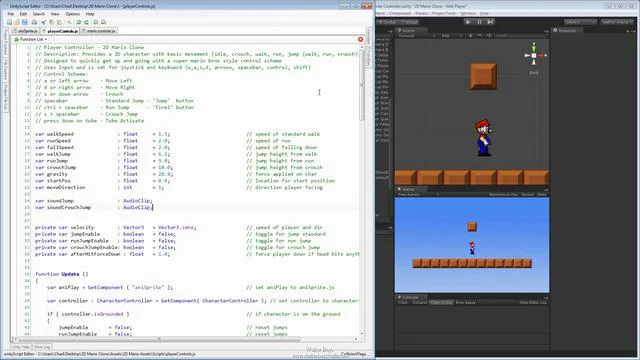Toggle Collapse in Console panel

tap(420, 302)
